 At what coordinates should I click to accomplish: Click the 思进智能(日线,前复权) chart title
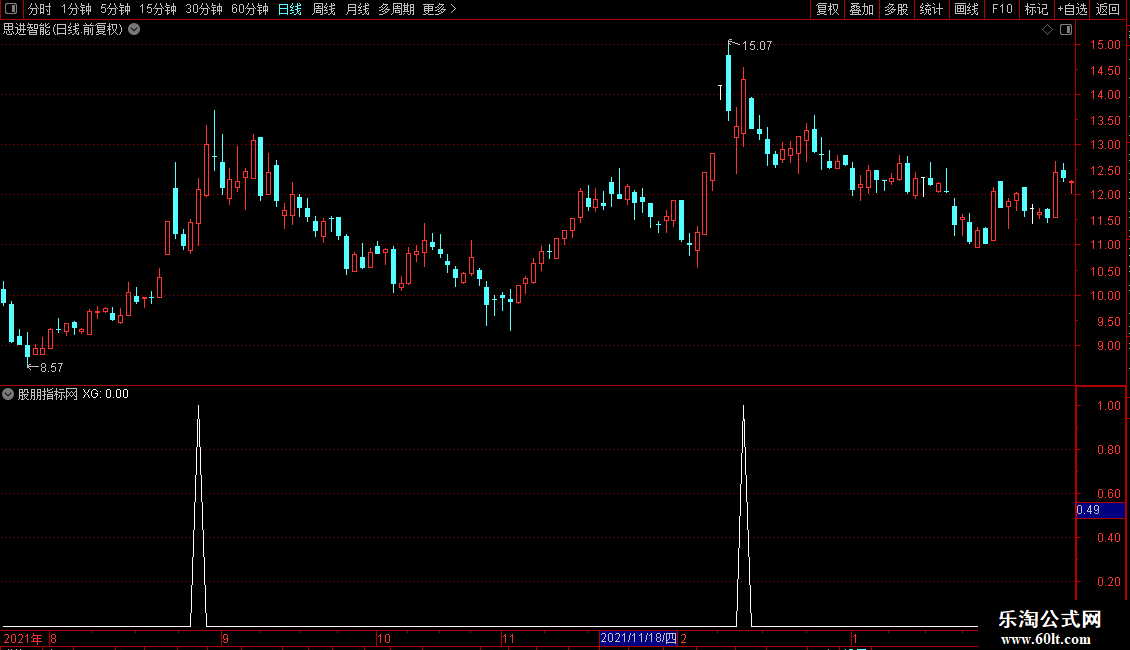tap(63, 30)
